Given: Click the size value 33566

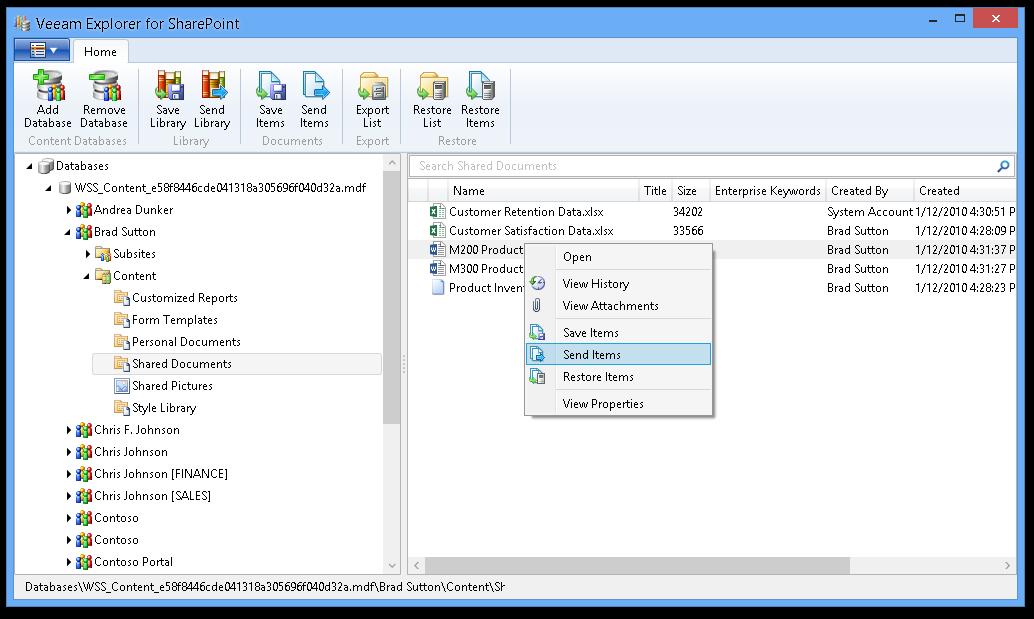Looking at the screenshot, I should (688, 231).
